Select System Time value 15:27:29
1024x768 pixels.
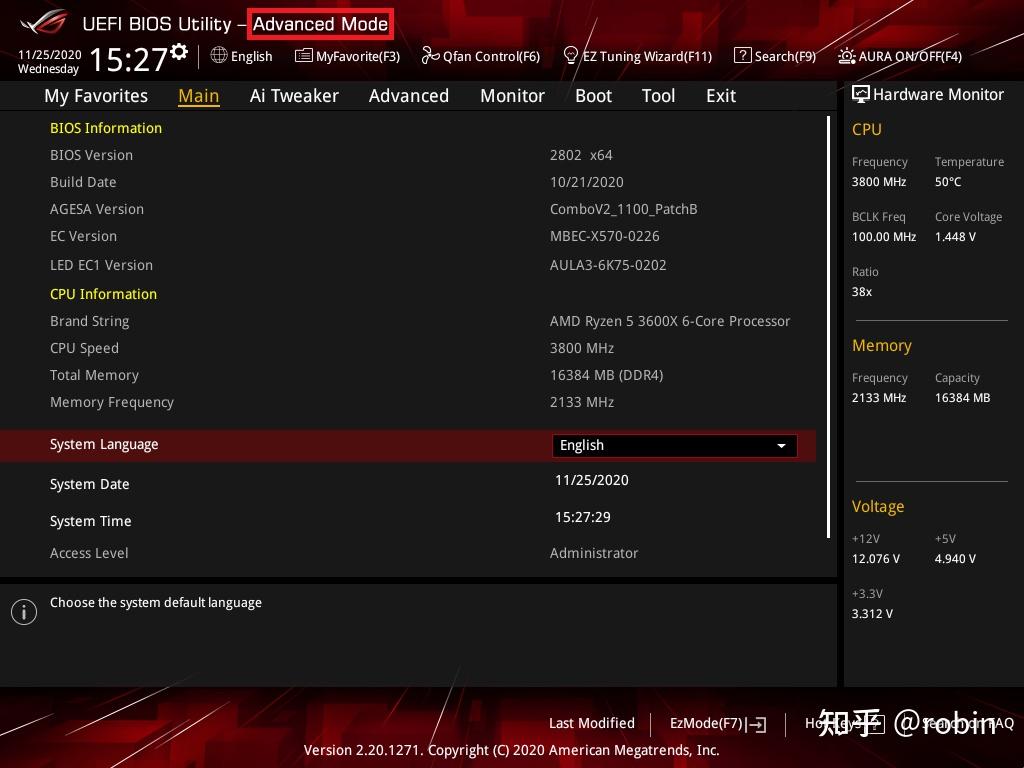click(583, 517)
